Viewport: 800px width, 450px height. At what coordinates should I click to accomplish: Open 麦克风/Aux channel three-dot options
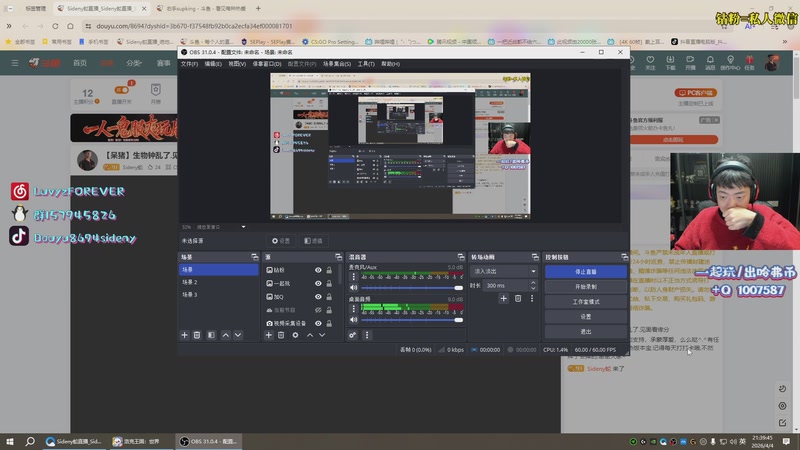(x=354, y=277)
